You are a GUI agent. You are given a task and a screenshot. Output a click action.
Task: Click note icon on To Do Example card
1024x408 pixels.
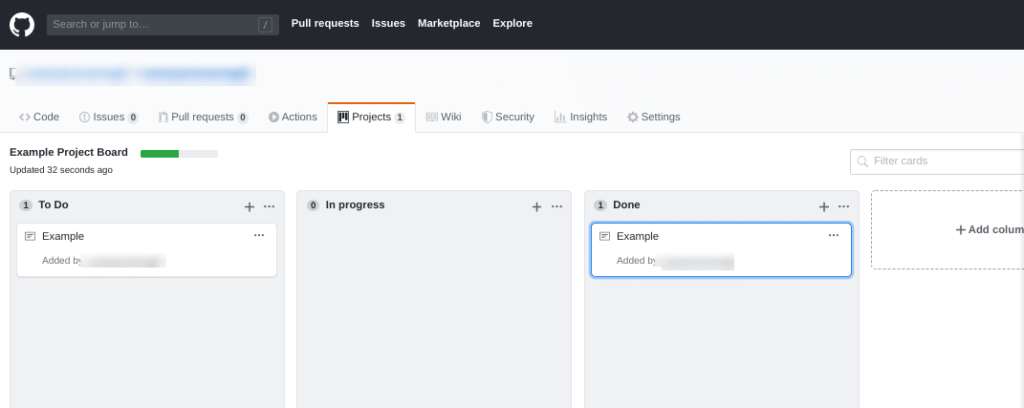(x=30, y=236)
